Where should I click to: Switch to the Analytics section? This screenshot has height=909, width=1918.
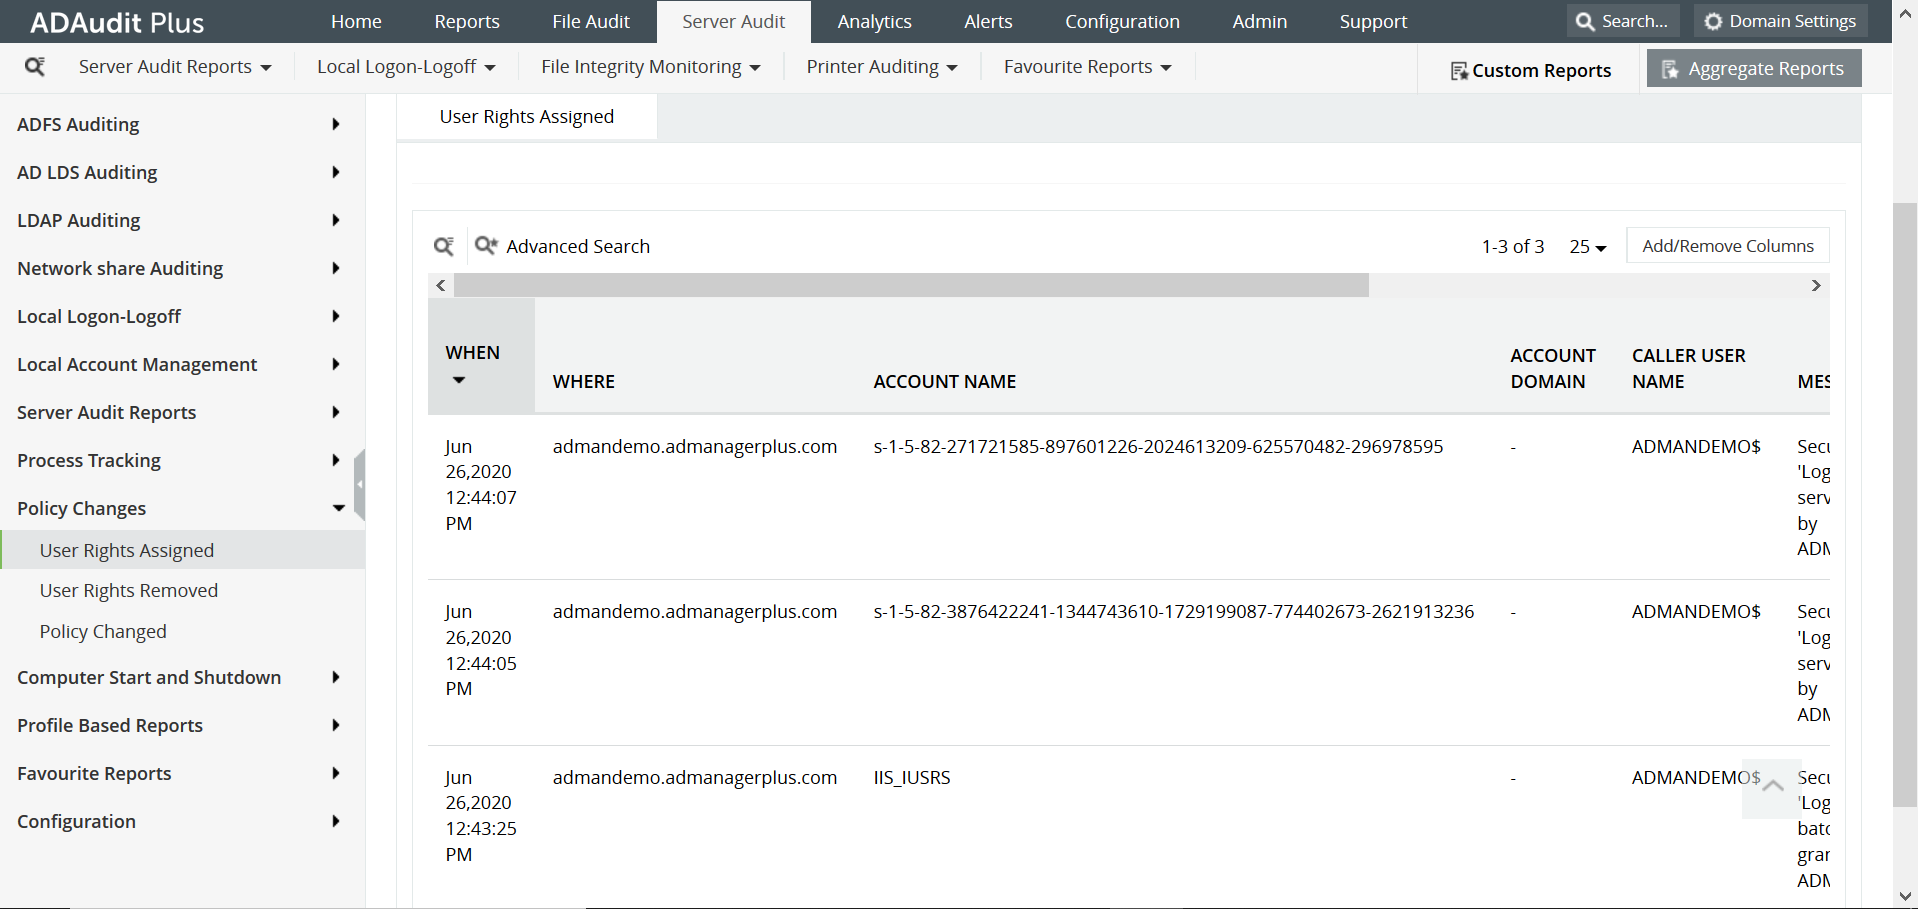click(874, 21)
